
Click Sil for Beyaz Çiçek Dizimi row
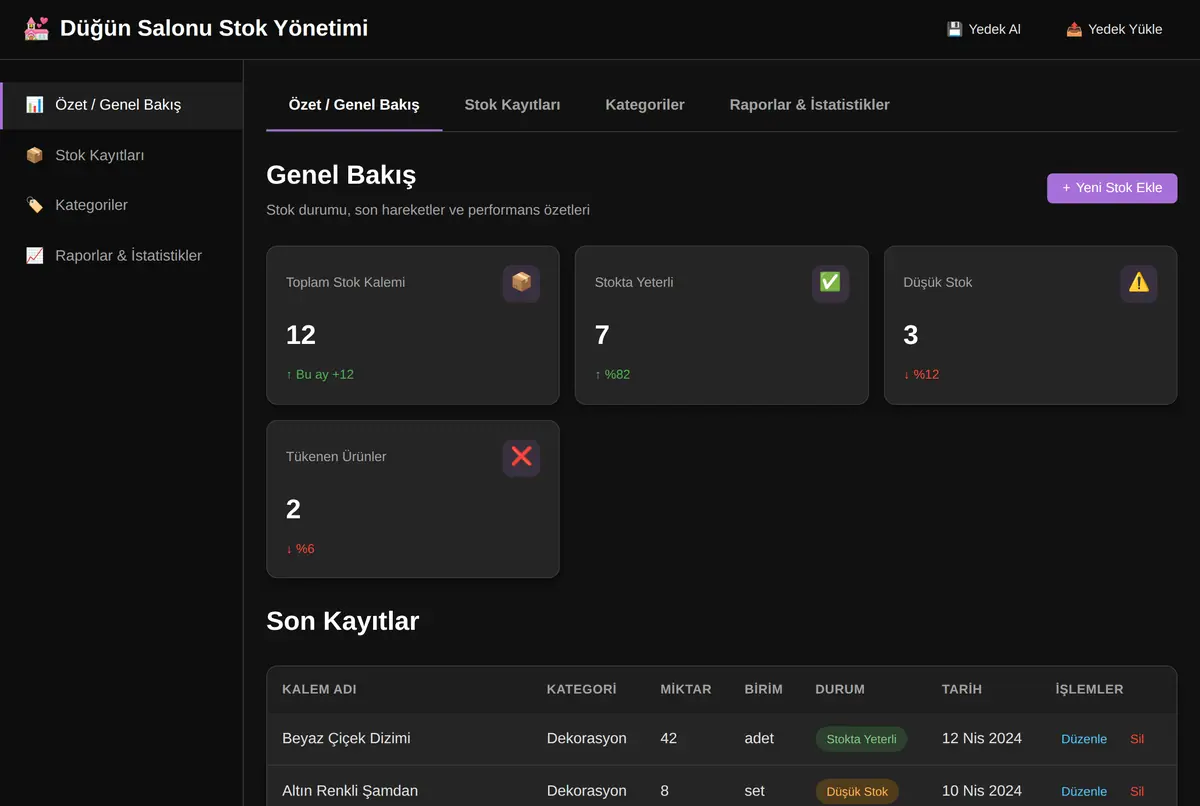tap(1137, 739)
